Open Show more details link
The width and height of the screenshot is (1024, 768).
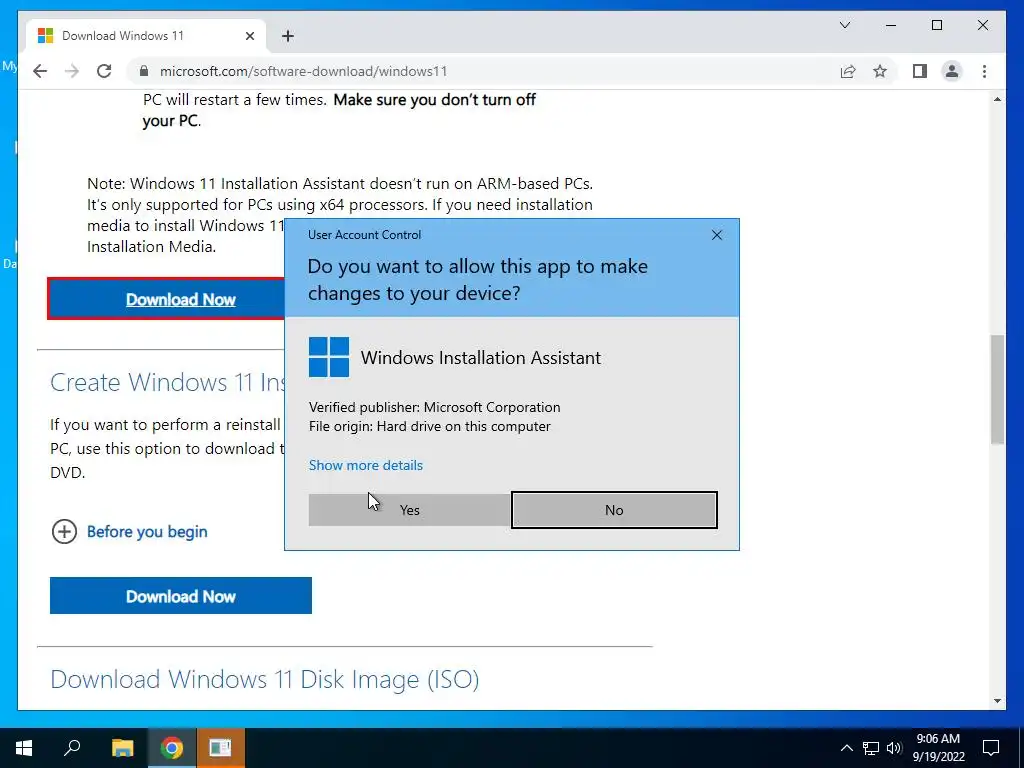[x=366, y=465]
